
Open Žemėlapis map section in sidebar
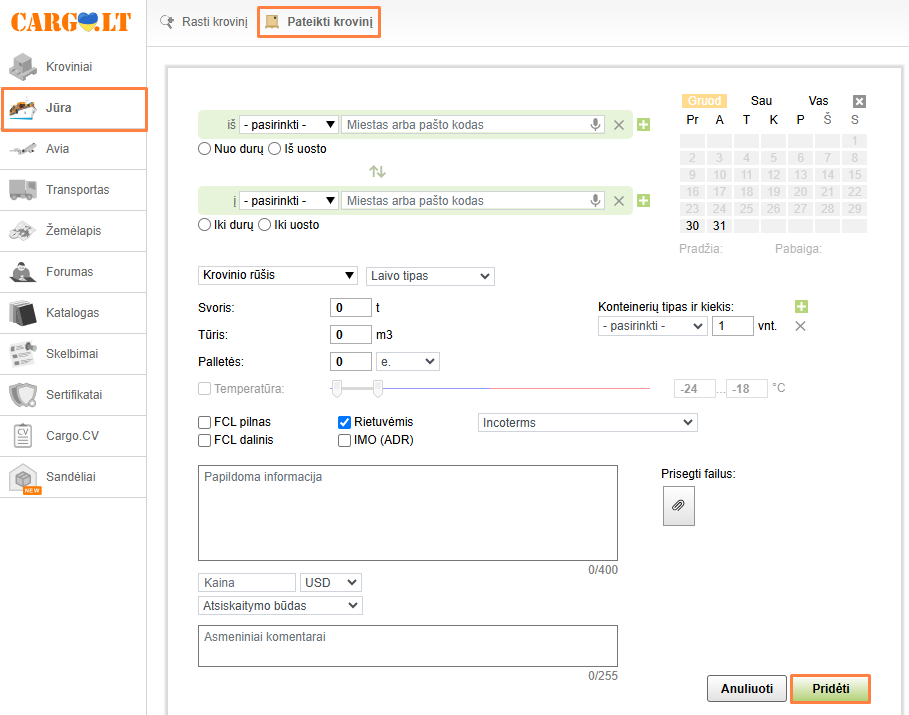(x=73, y=231)
